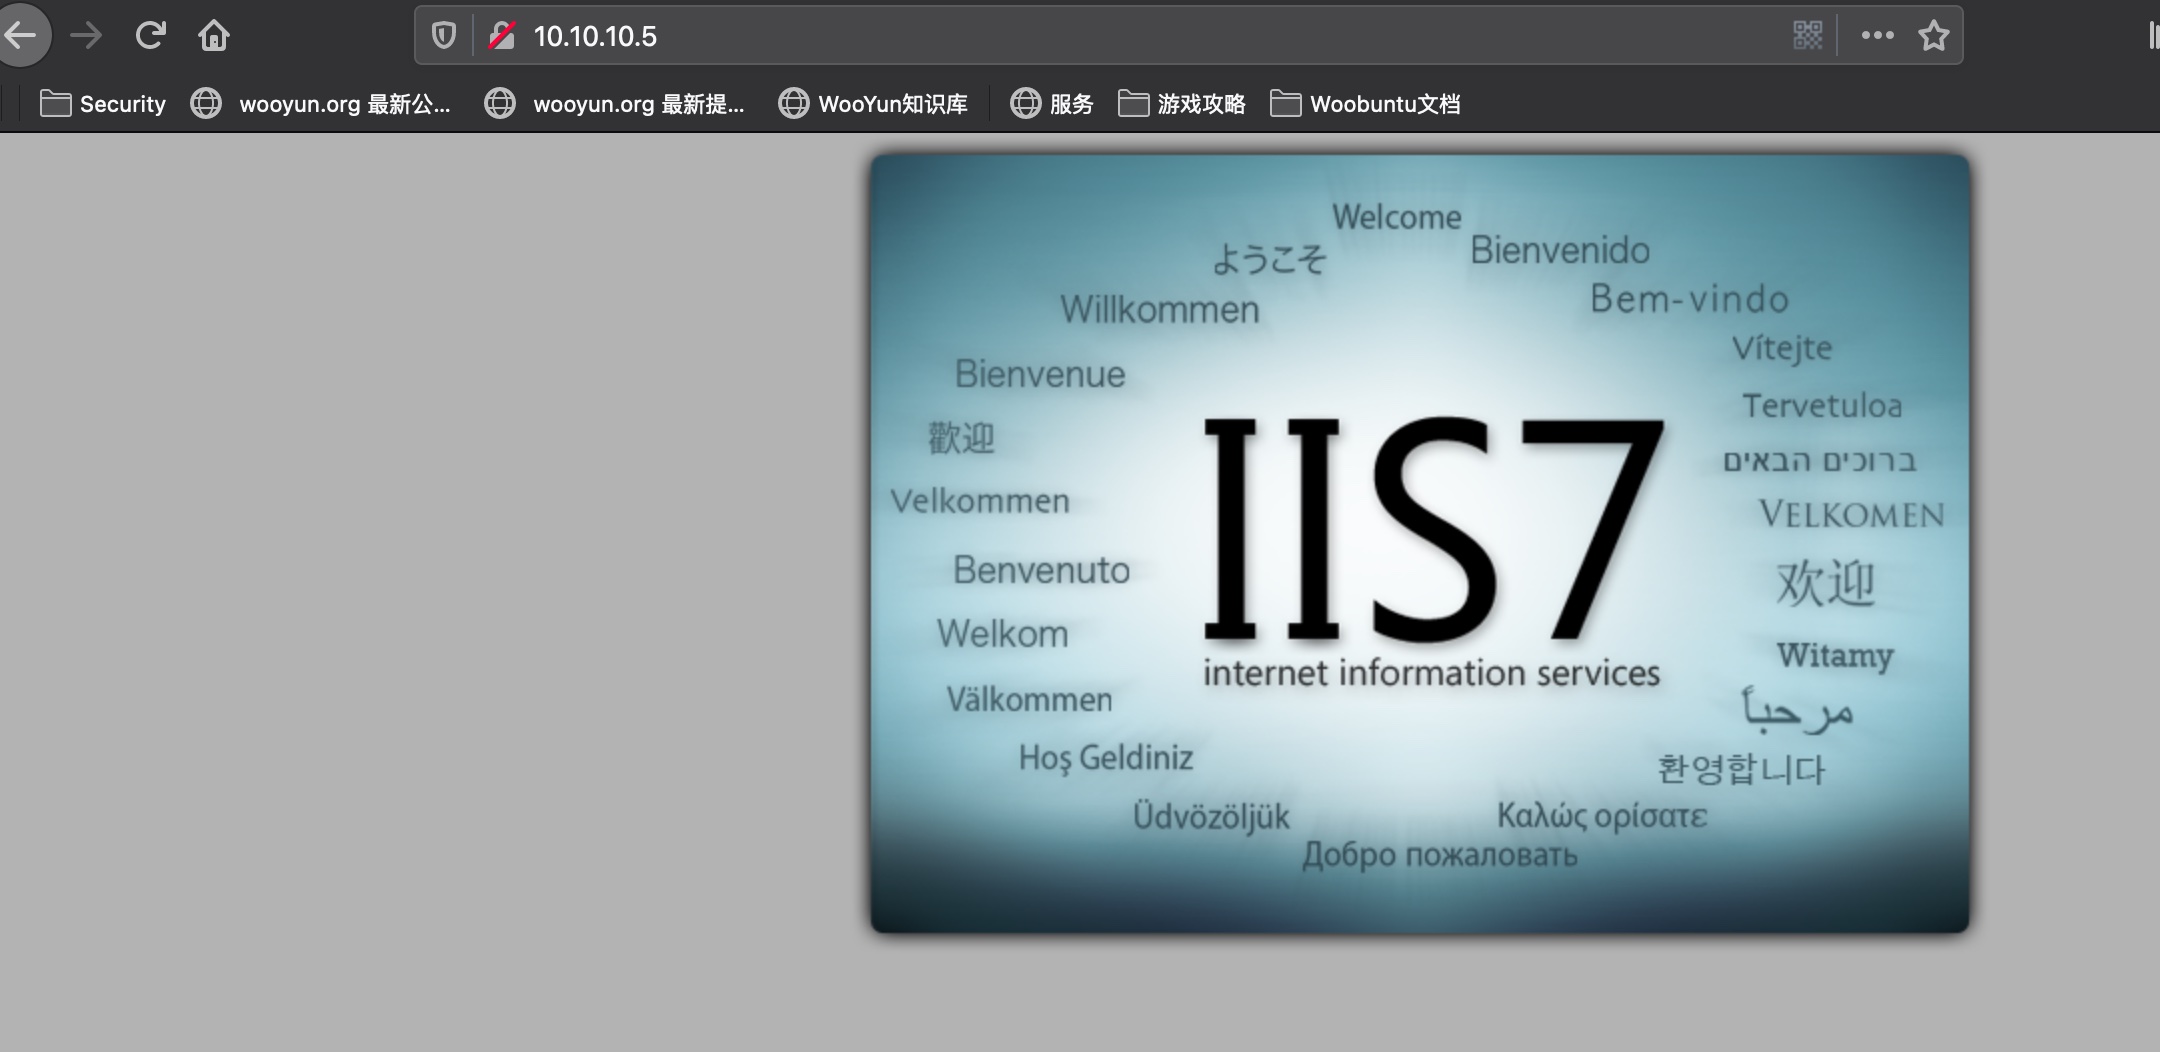Click the QR code icon in address bar
The height and width of the screenshot is (1052, 2160).
pos(1808,36)
